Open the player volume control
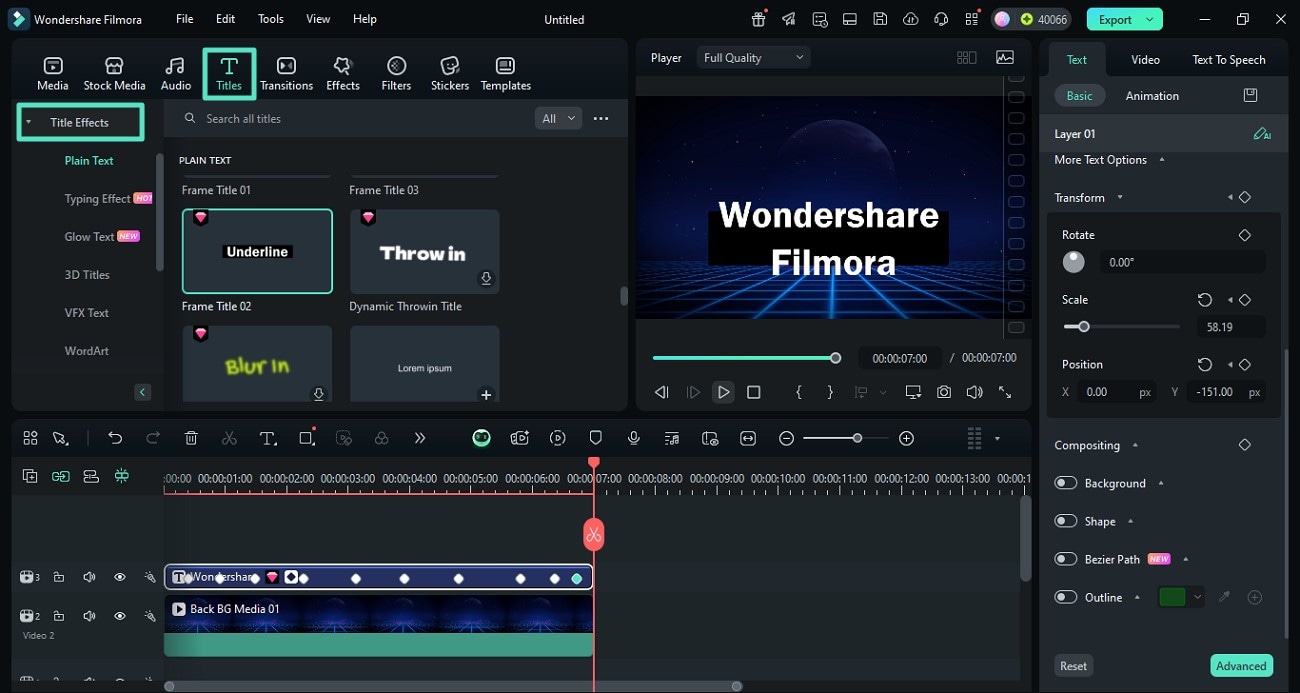Image resolution: width=1300 pixels, height=693 pixels. 974,392
